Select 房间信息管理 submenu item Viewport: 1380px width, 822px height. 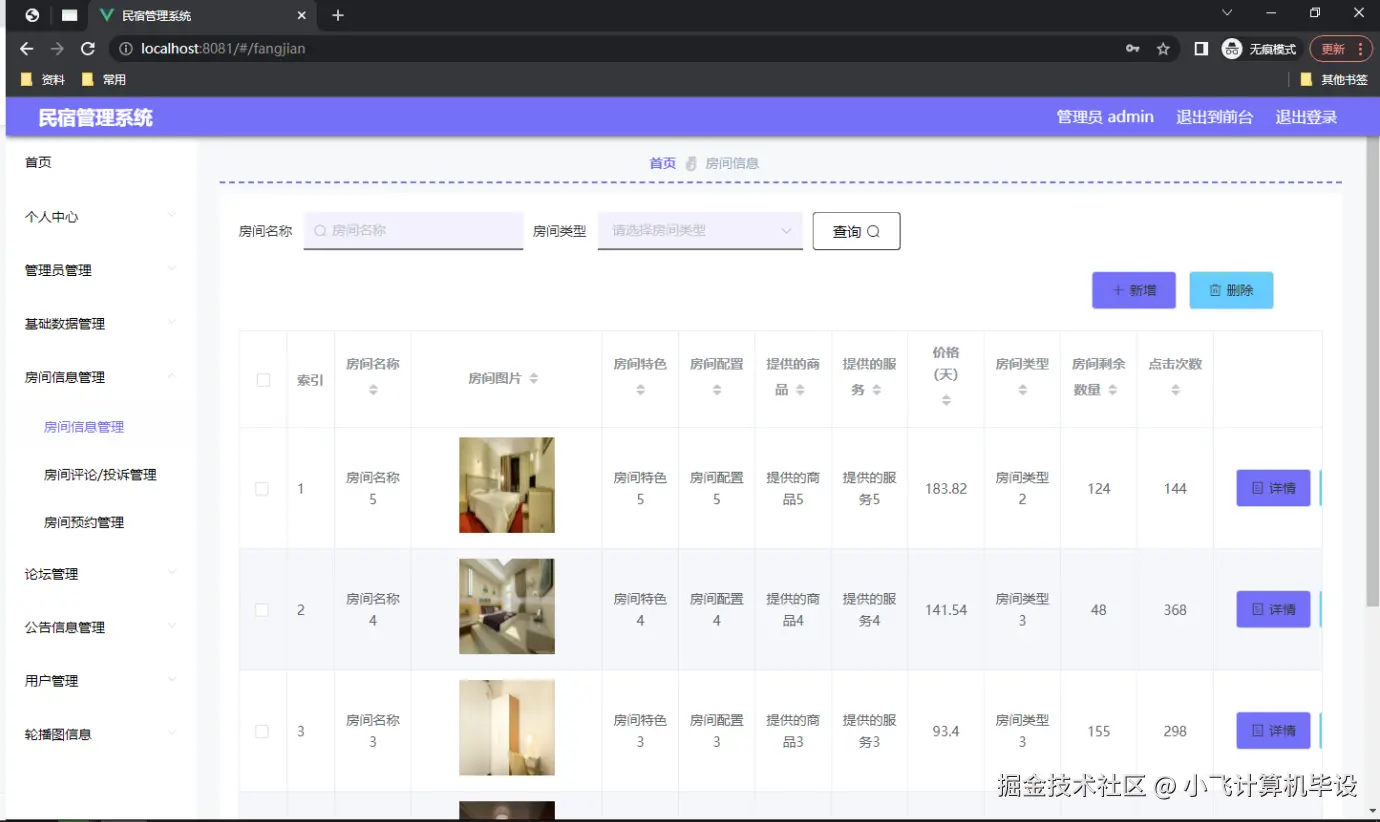[84, 427]
